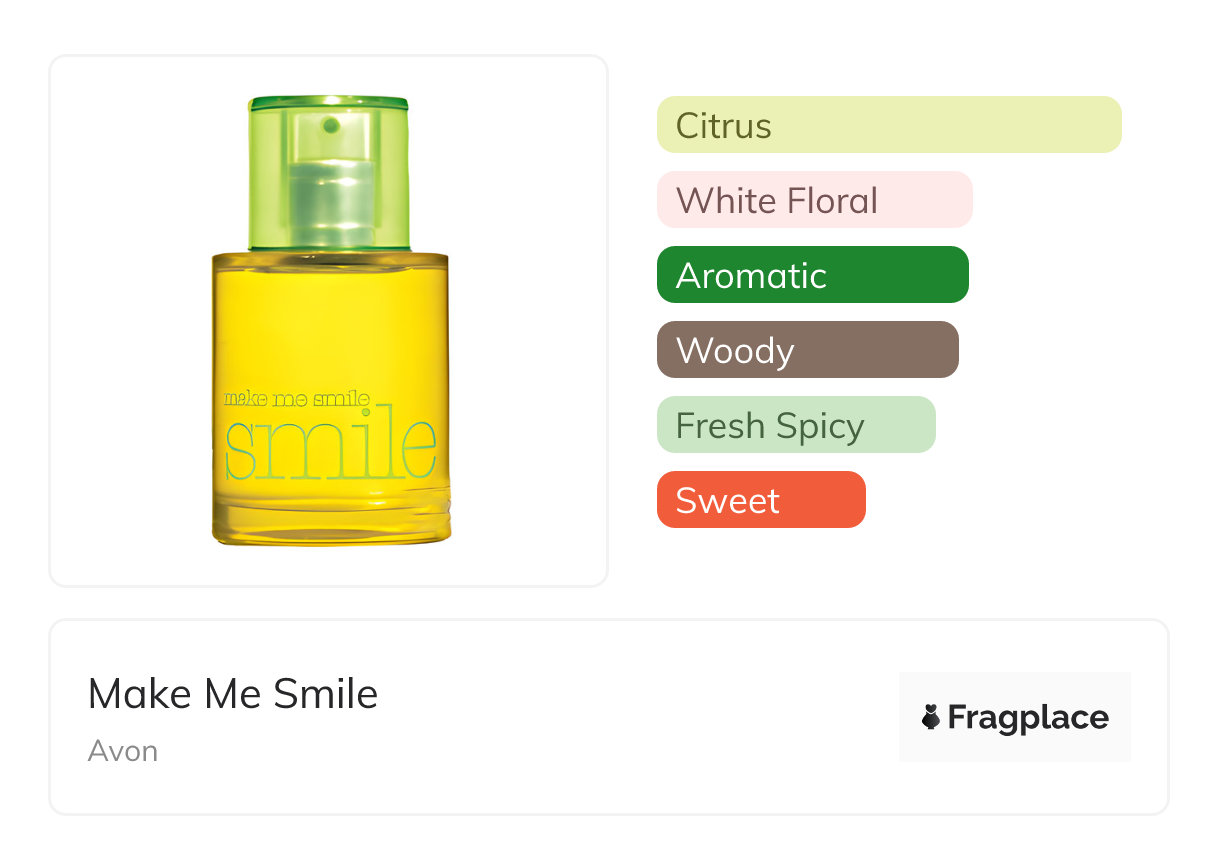Click the orange Sweet accord bar
1218x864 pixels.
tap(760, 500)
